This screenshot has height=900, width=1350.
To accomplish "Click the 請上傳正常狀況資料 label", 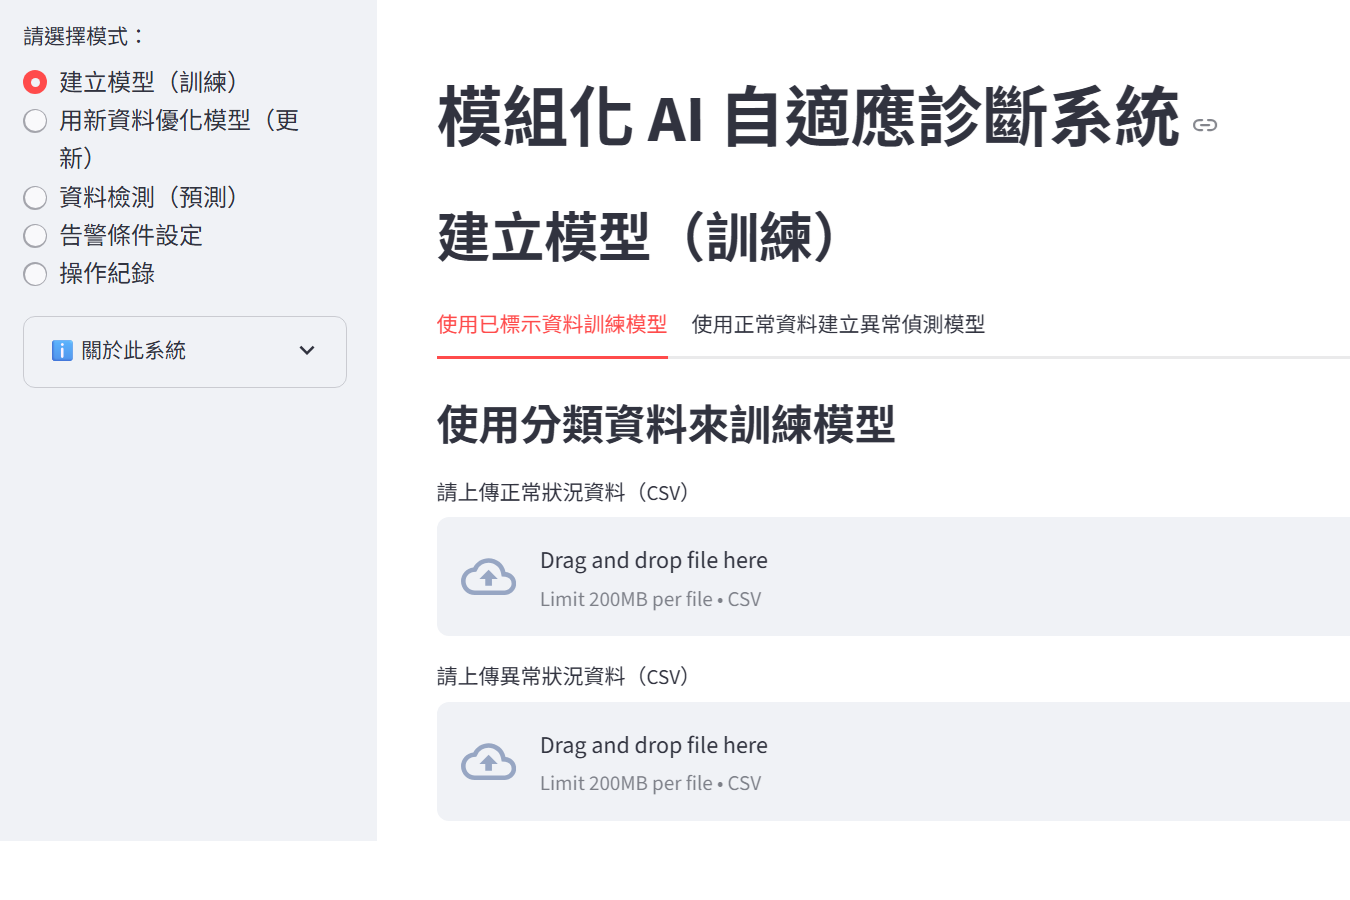I will pyautogui.click(x=562, y=492).
